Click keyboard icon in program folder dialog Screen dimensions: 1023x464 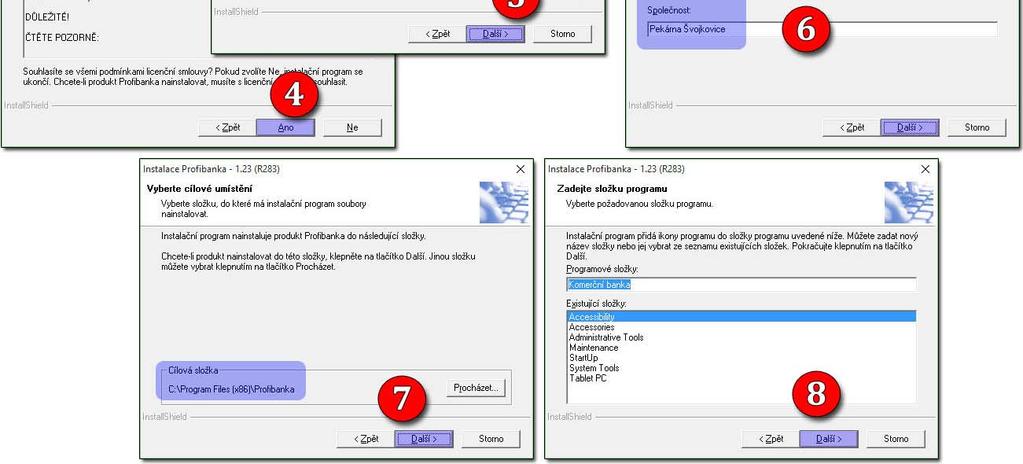click(909, 202)
